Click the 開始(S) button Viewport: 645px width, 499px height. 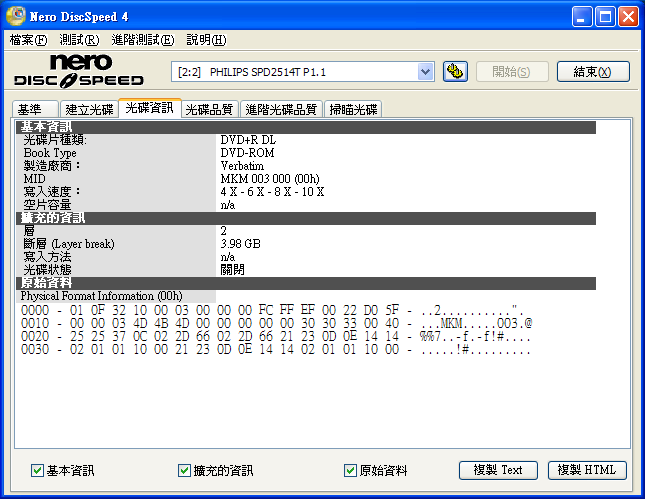512,72
